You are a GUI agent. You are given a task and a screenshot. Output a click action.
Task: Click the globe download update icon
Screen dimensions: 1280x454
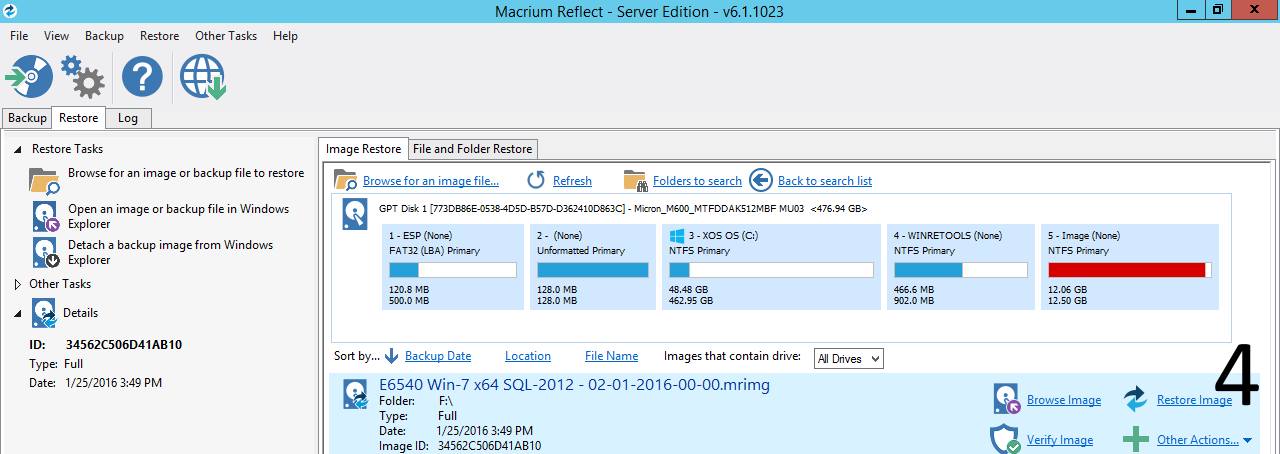coord(202,77)
